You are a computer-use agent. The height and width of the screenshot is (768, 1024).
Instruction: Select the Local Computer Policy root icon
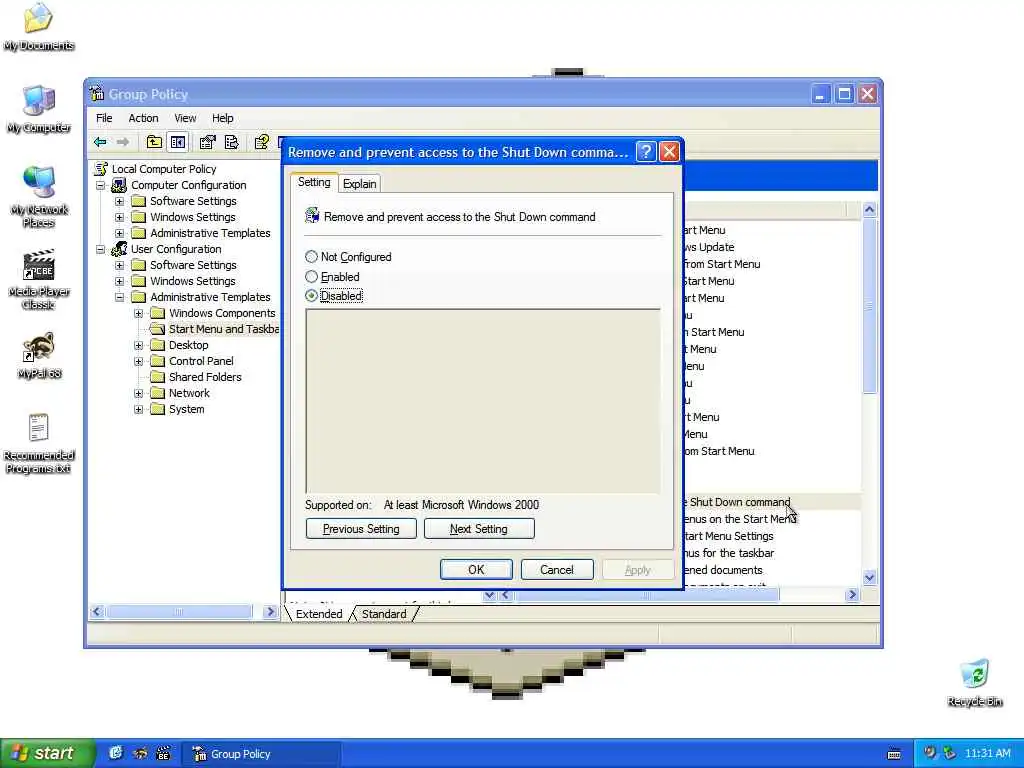[101, 168]
